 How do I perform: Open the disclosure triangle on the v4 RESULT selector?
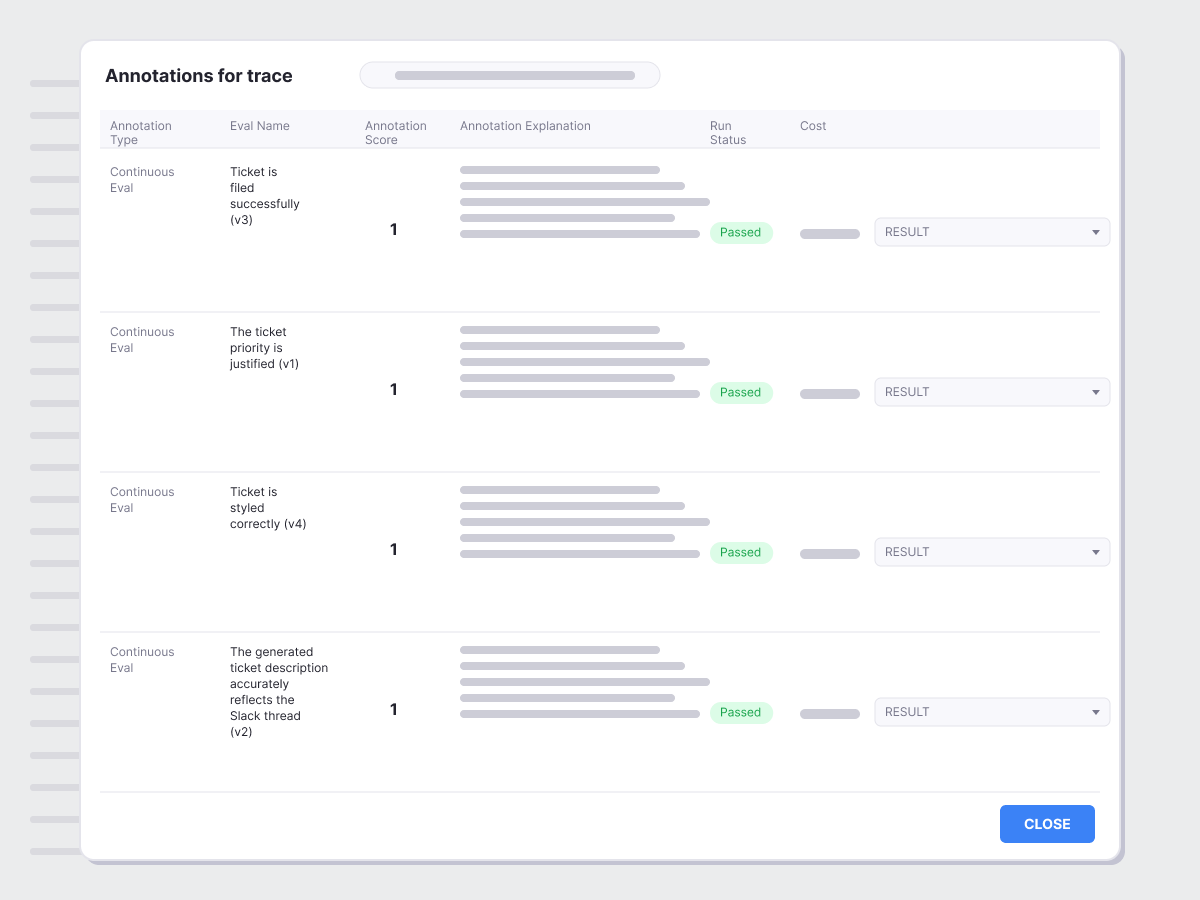1097,552
